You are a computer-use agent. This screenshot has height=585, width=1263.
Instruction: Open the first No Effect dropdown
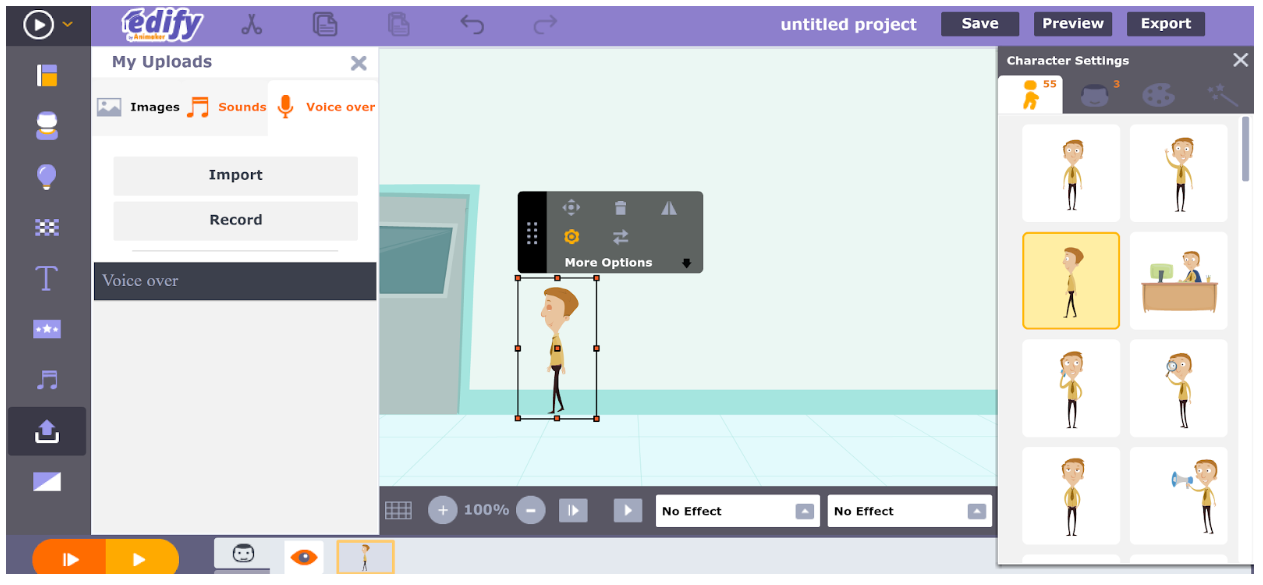[738, 511]
